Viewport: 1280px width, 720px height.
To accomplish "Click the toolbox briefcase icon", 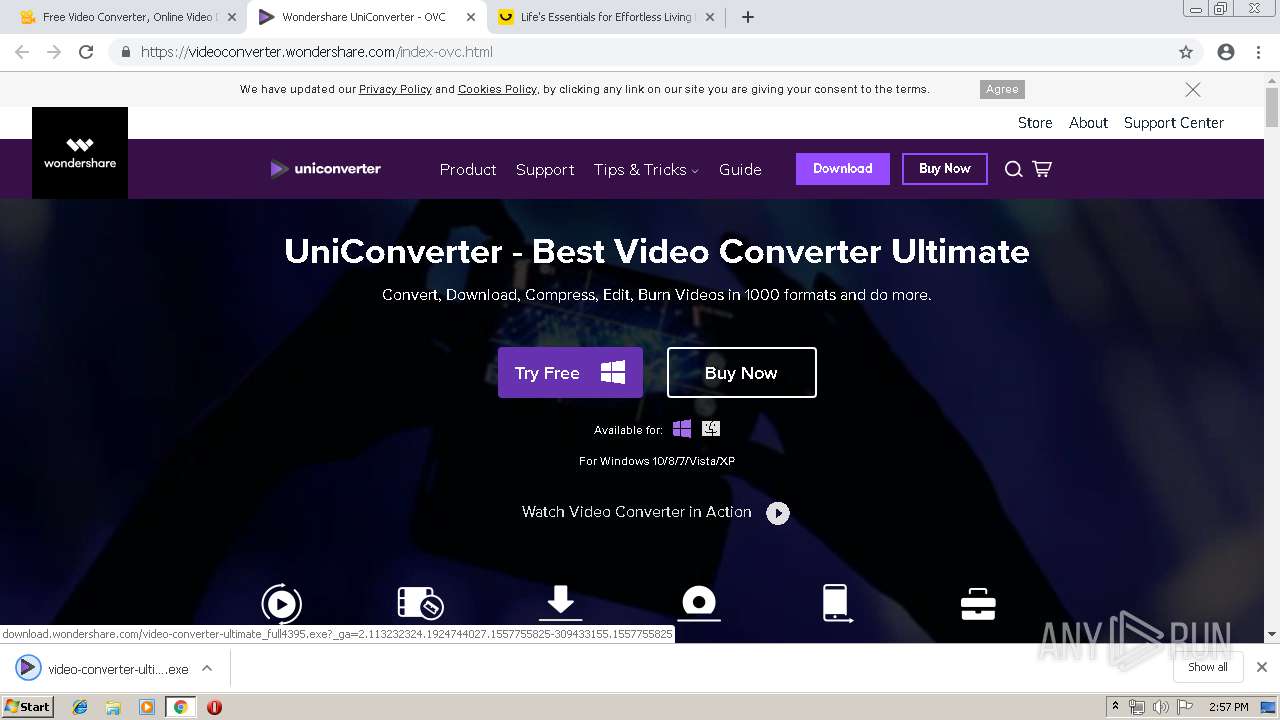I will click(x=977, y=604).
